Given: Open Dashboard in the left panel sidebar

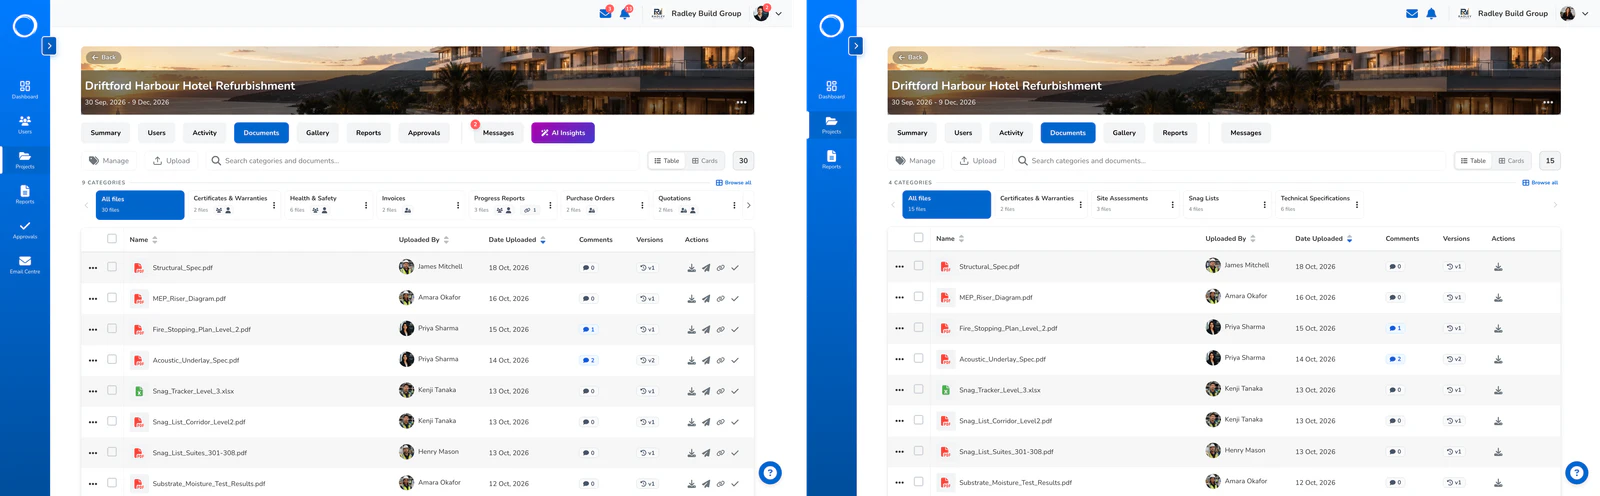Looking at the screenshot, I should 25,89.
